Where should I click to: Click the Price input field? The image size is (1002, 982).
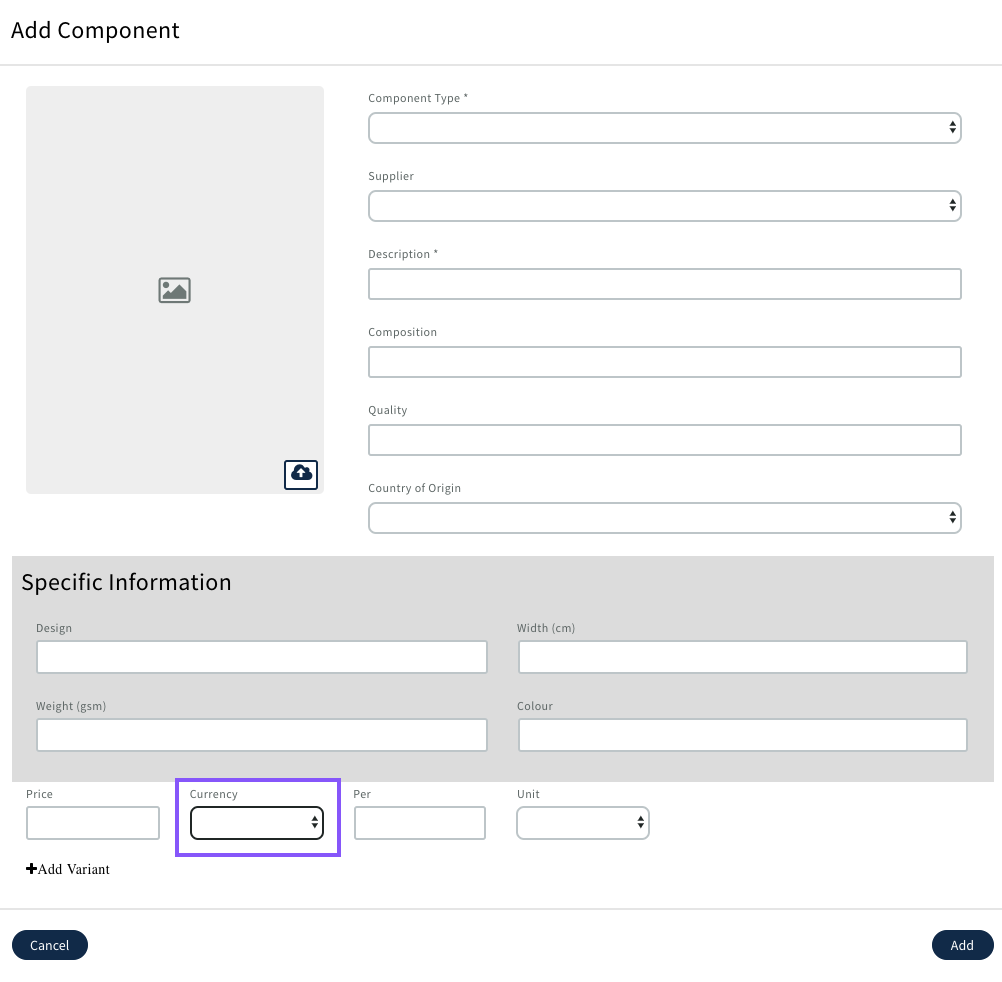93,823
